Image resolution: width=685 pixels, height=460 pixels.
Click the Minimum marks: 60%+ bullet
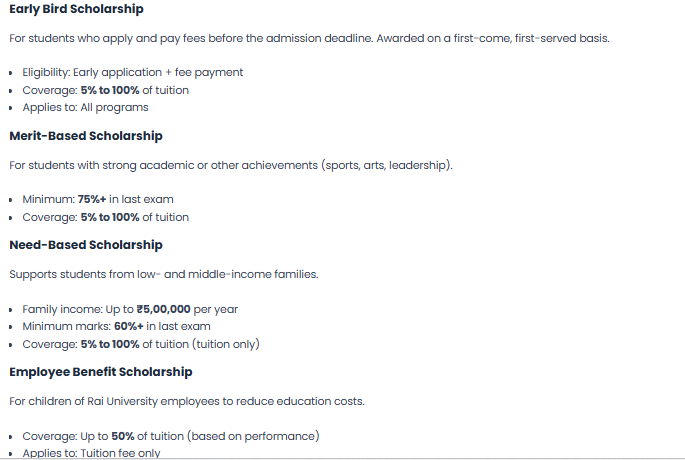(116, 326)
